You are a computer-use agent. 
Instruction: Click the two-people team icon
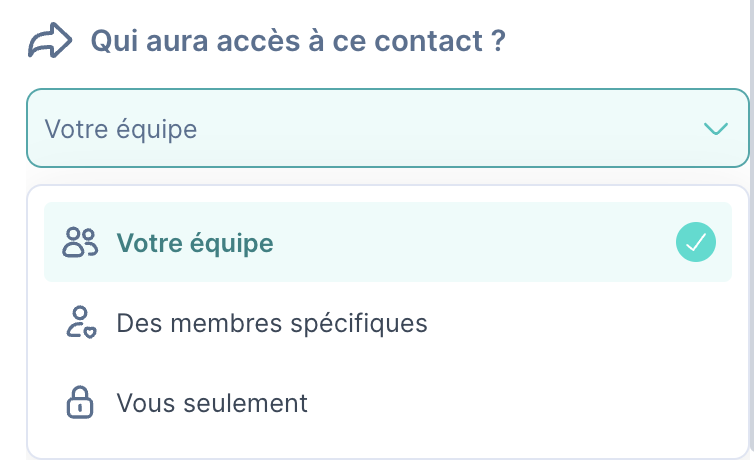80,242
